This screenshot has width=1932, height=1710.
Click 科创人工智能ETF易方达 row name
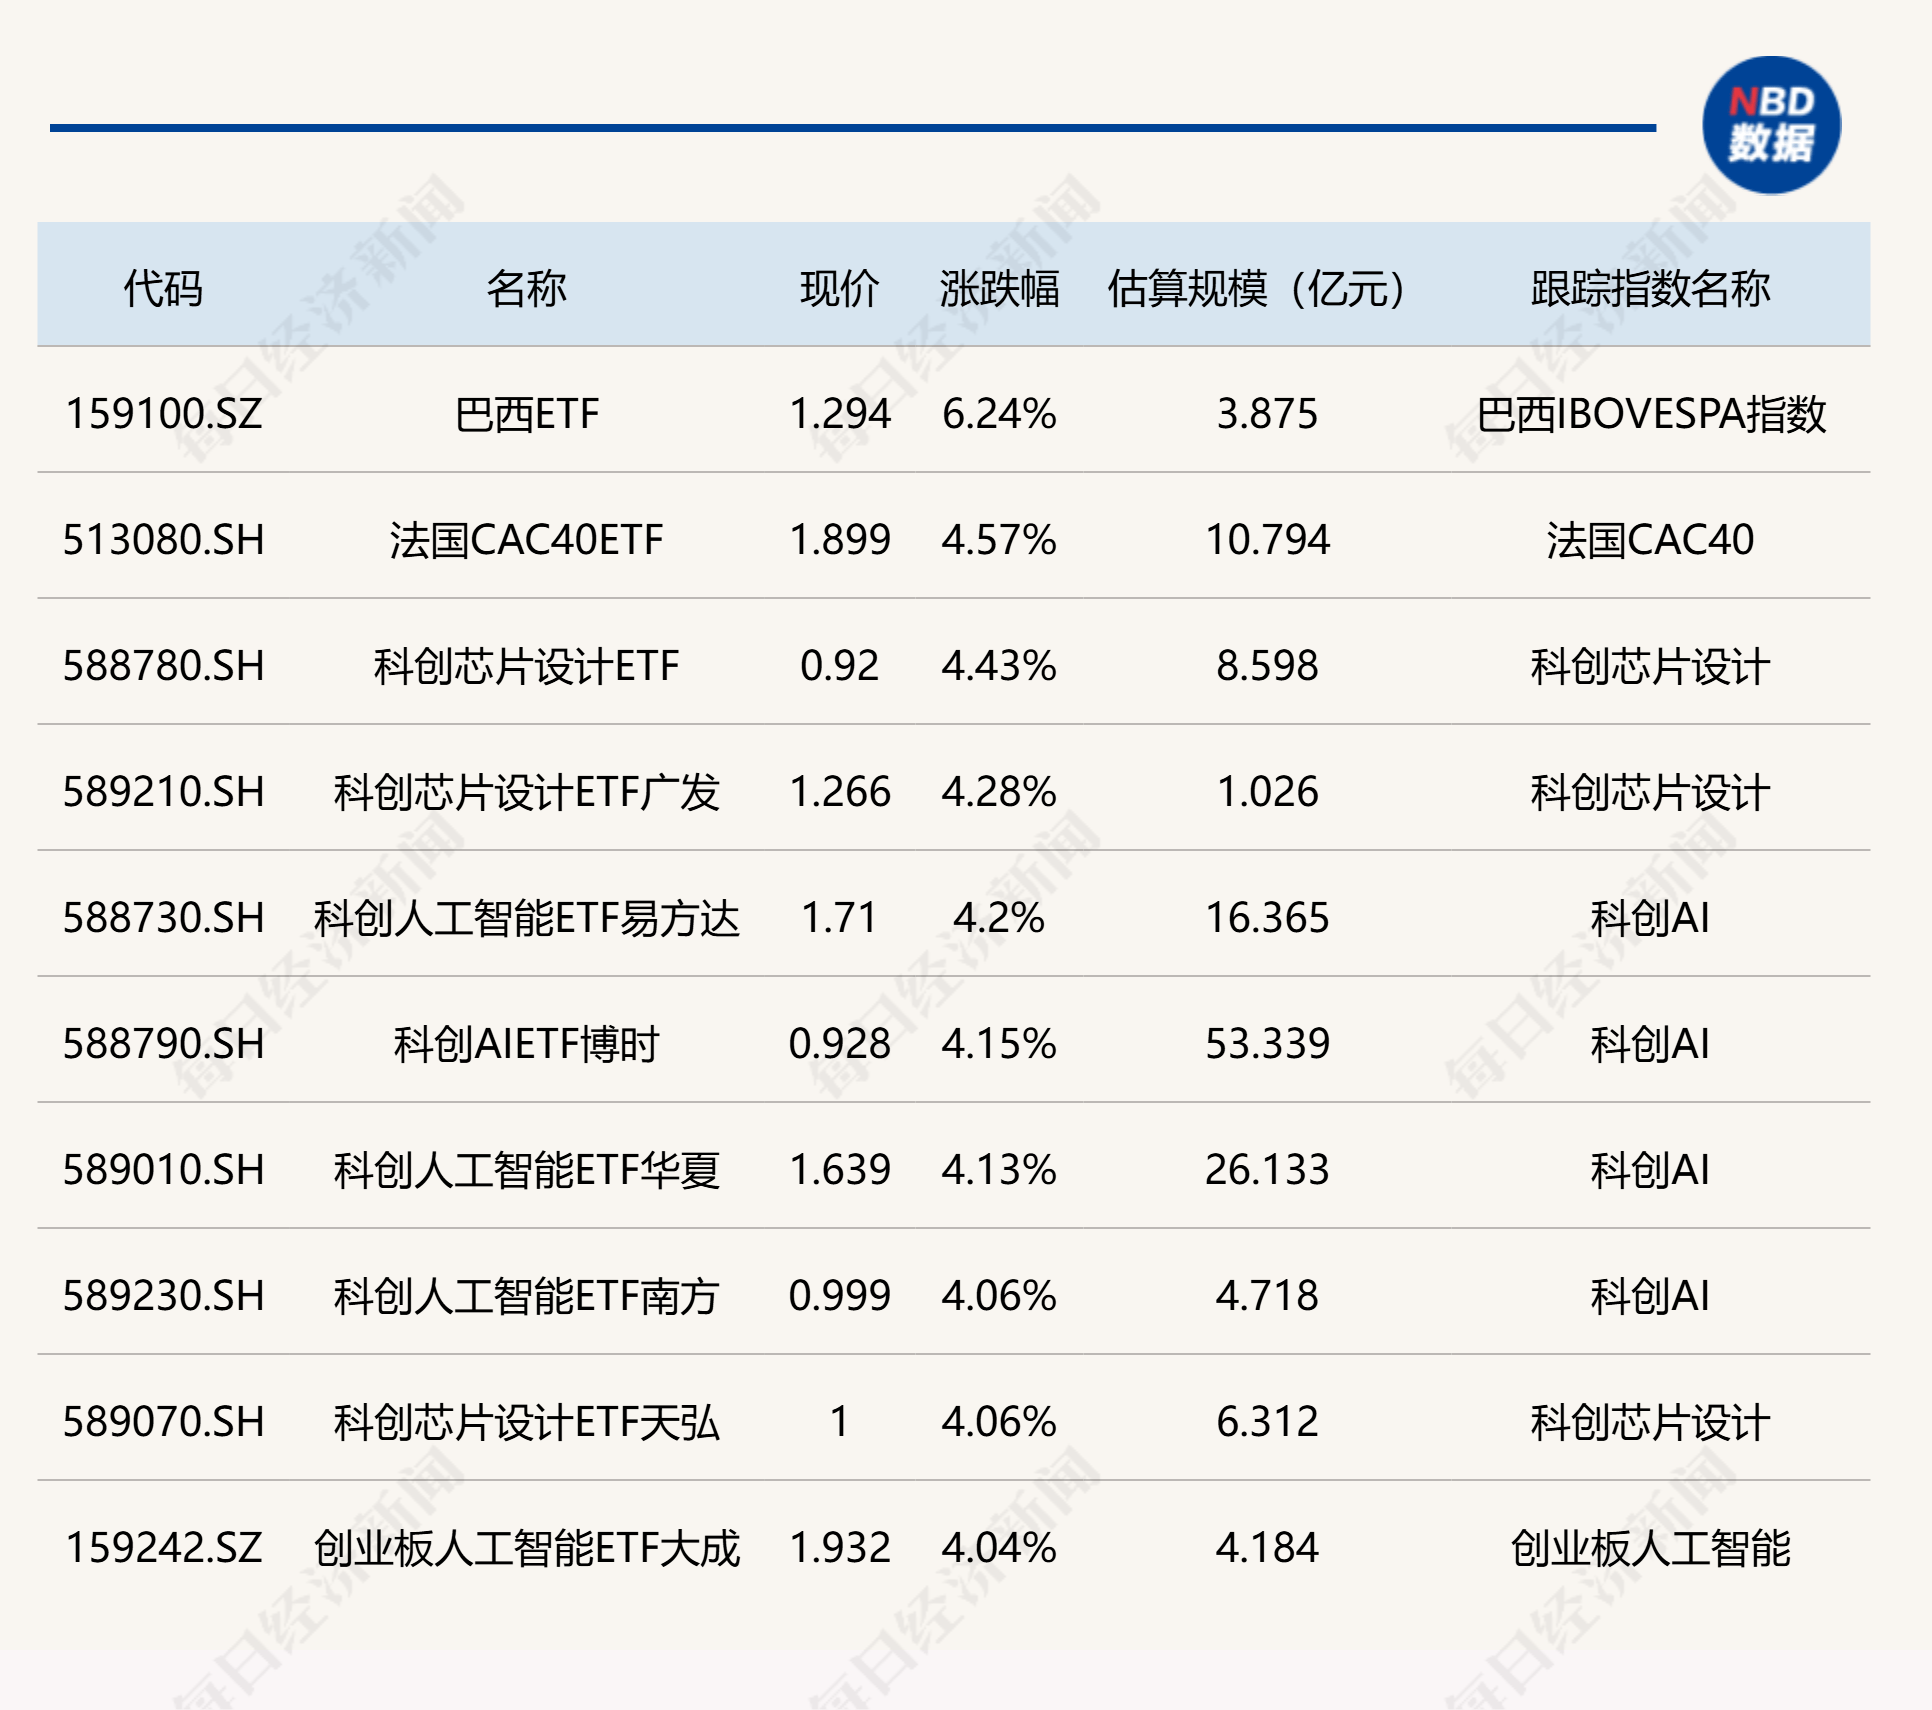[x=526, y=918]
